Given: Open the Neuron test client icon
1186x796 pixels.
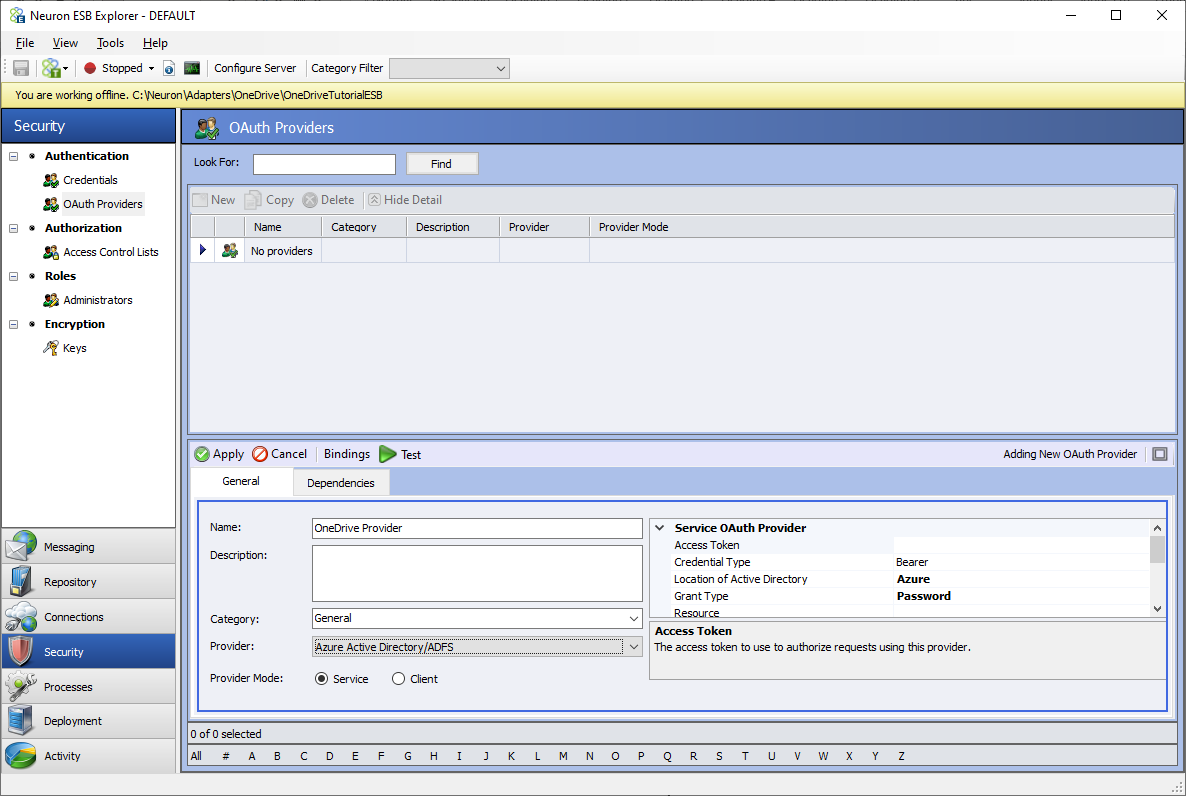Looking at the screenshot, I should [x=51, y=68].
